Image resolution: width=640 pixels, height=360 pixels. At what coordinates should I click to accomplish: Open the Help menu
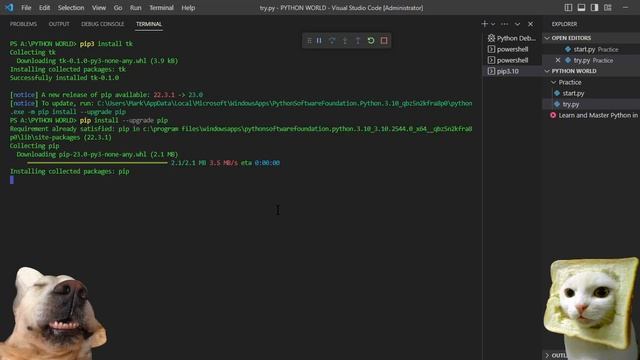click(188, 8)
